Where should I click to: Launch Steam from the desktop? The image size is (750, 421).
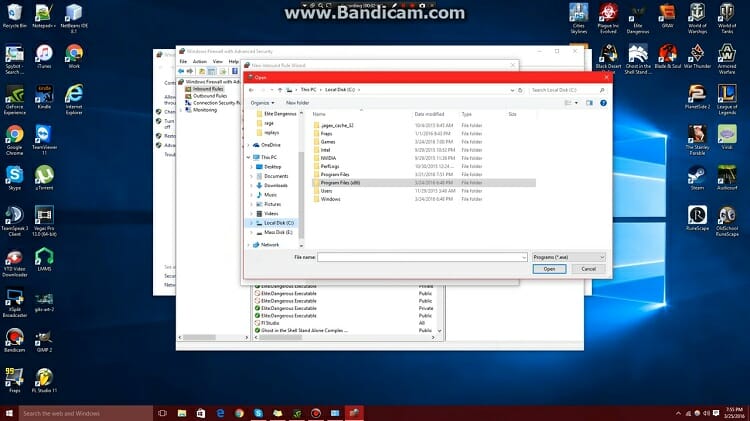pyautogui.click(x=697, y=178)
